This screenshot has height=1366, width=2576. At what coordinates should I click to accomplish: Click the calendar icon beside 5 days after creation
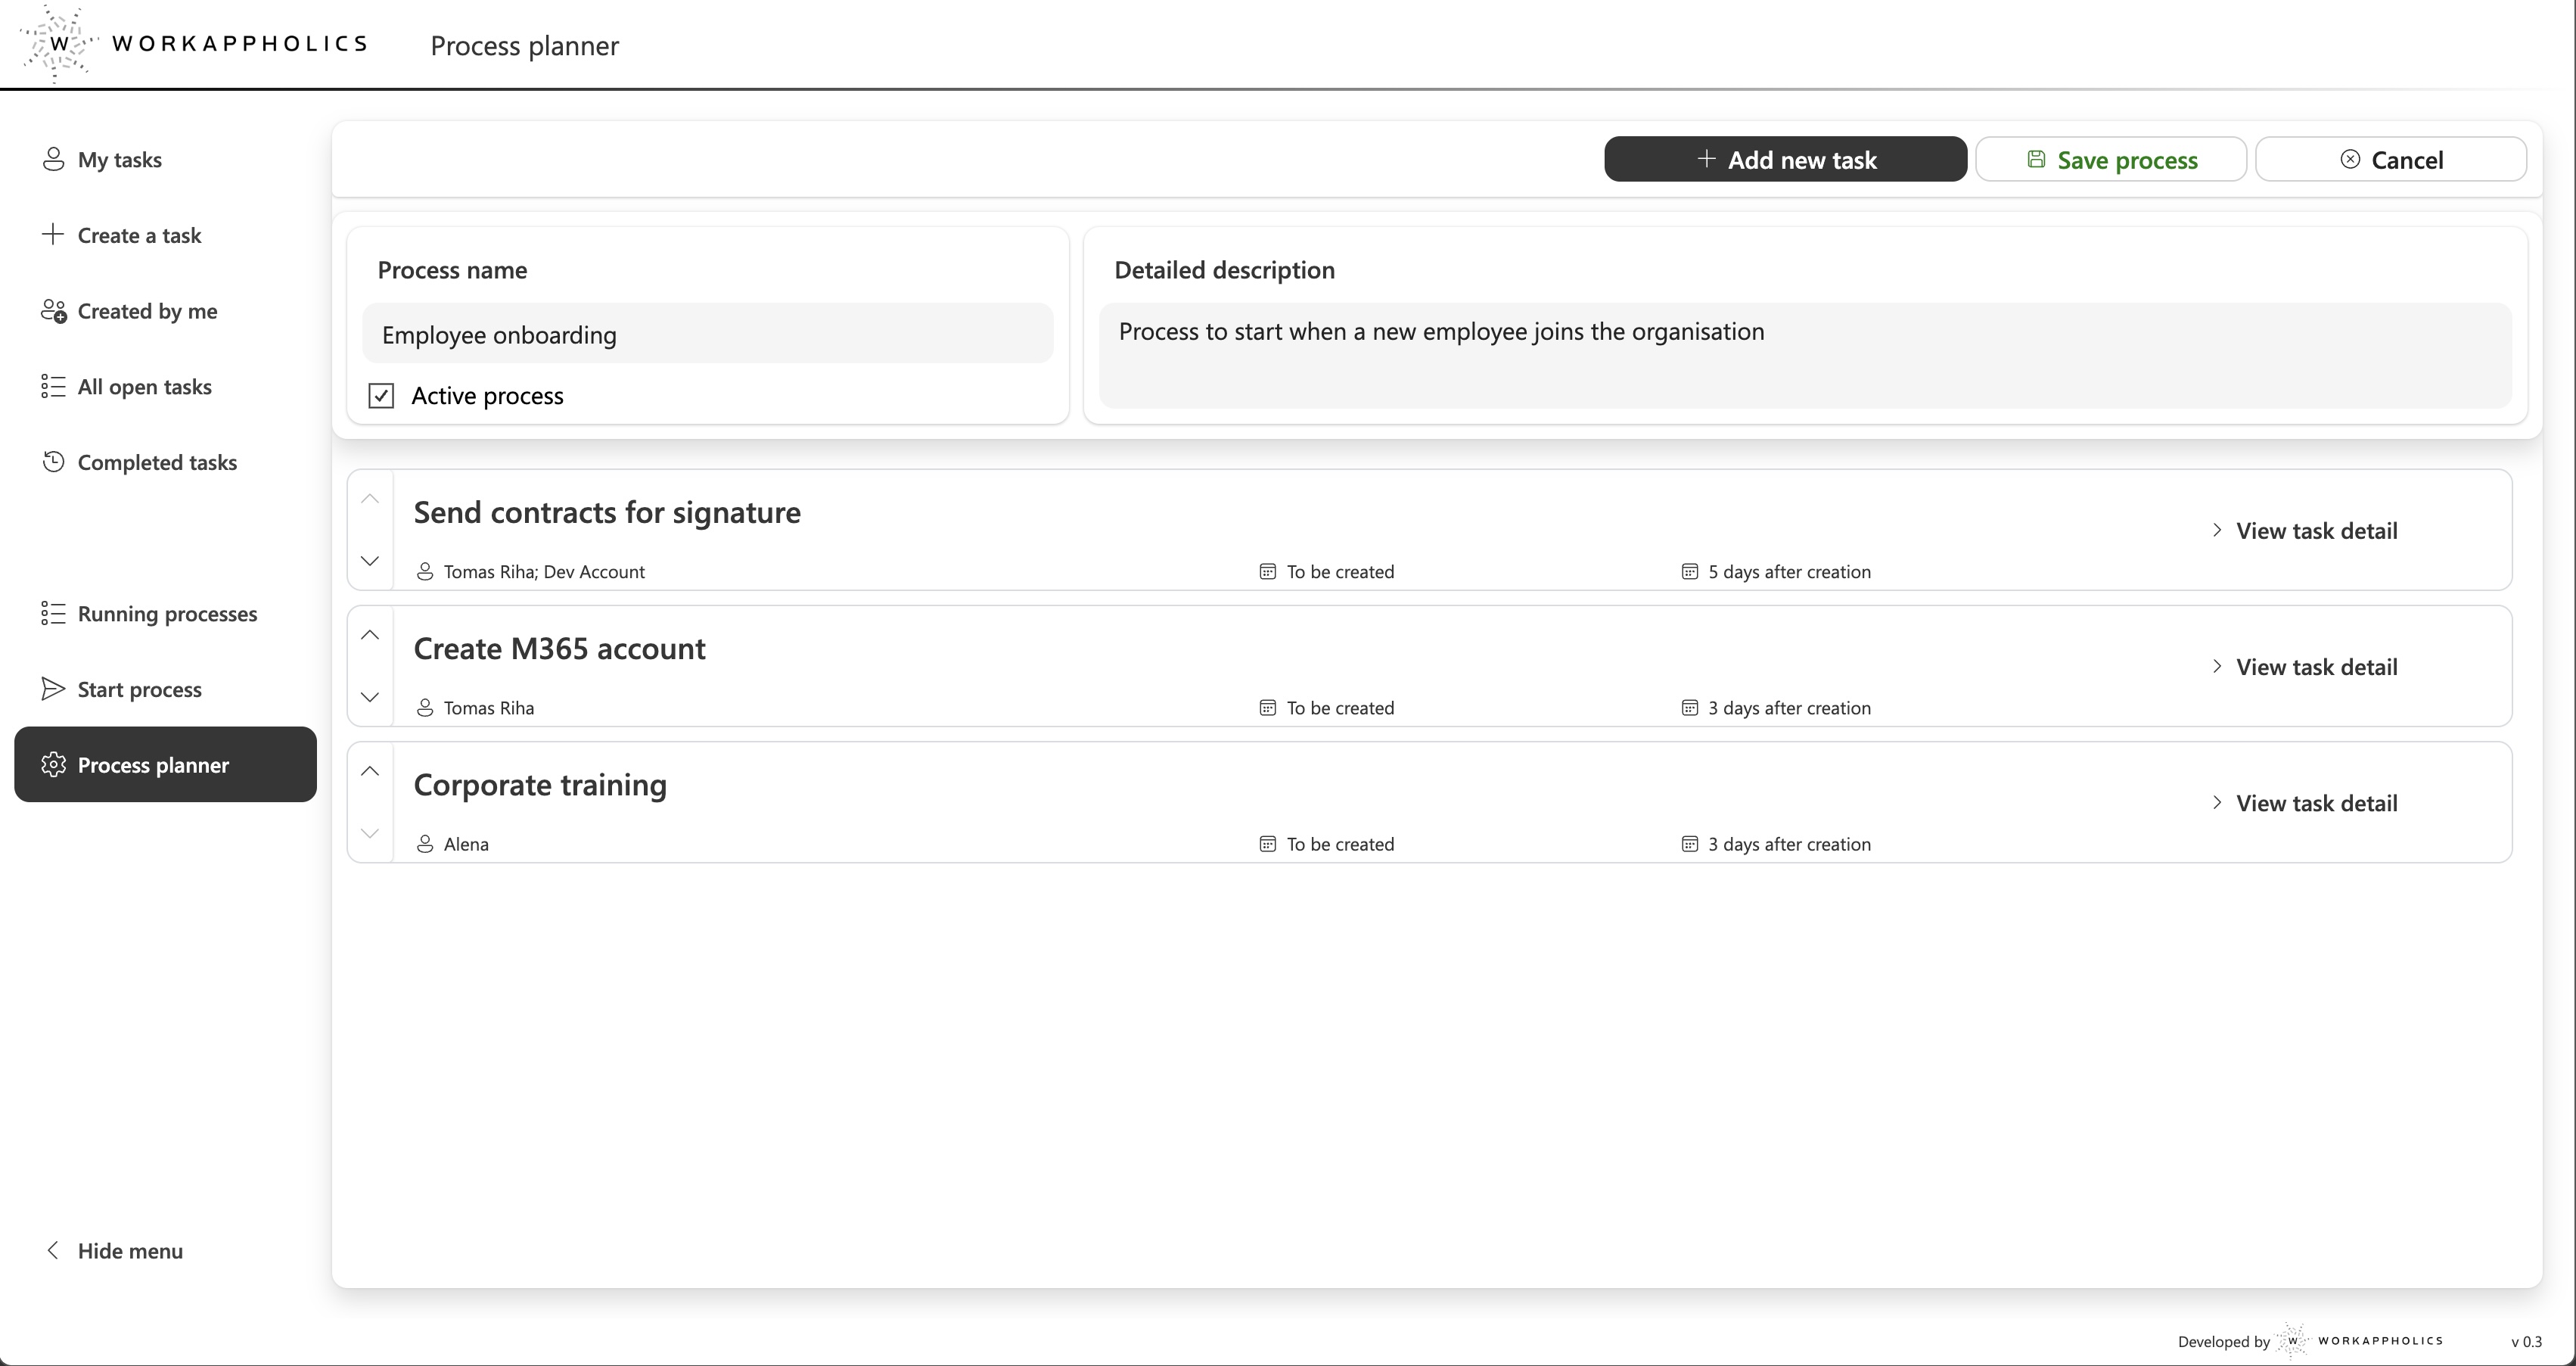(x=1689, y=571)
